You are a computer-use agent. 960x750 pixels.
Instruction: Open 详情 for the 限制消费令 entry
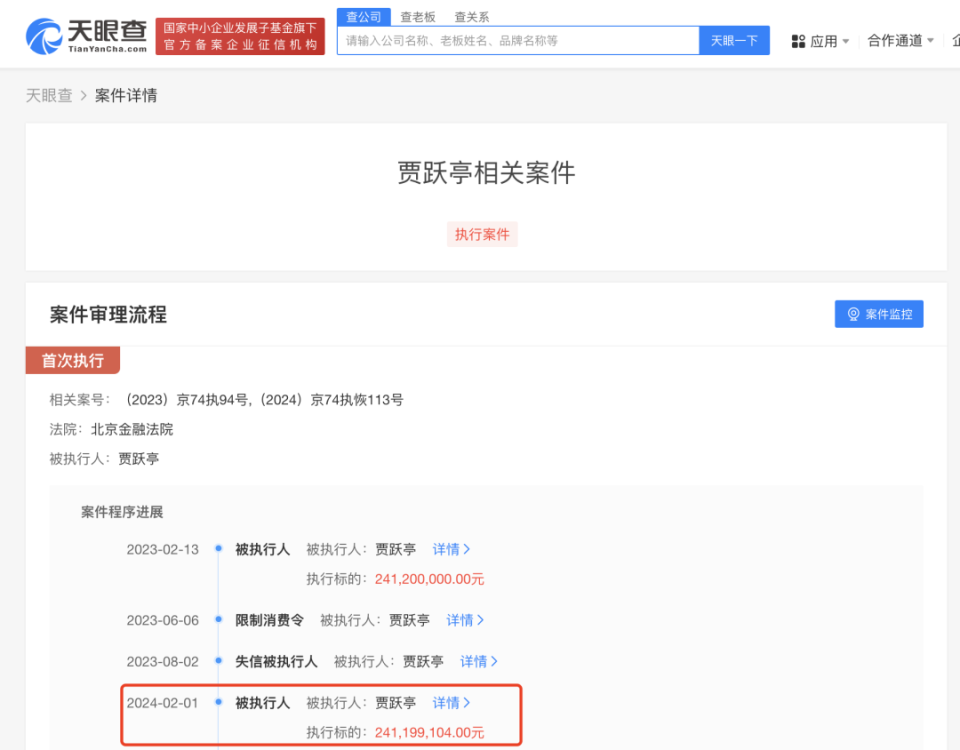[464, 619]
